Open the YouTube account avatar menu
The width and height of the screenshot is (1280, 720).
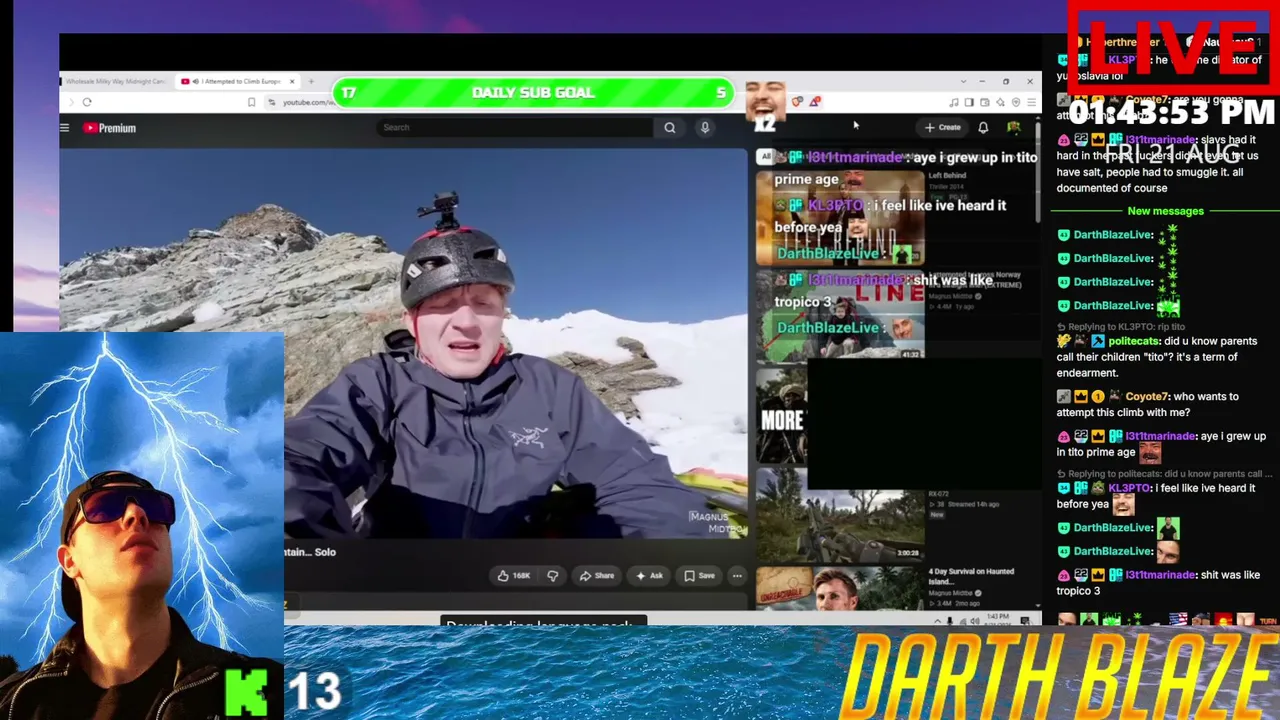pos(1013,128)
